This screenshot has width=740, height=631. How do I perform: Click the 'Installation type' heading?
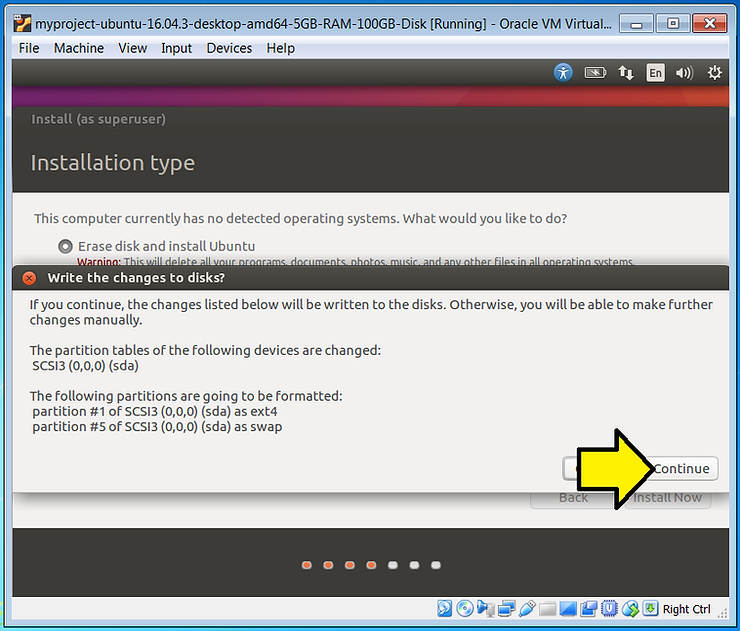(113, 163)
